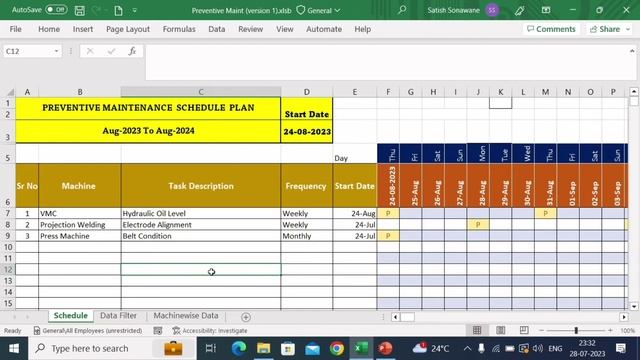This screenshot has width=640, height=360.
Task: Open the Insert ribbon tab
Action: click(x=83, y=29)
